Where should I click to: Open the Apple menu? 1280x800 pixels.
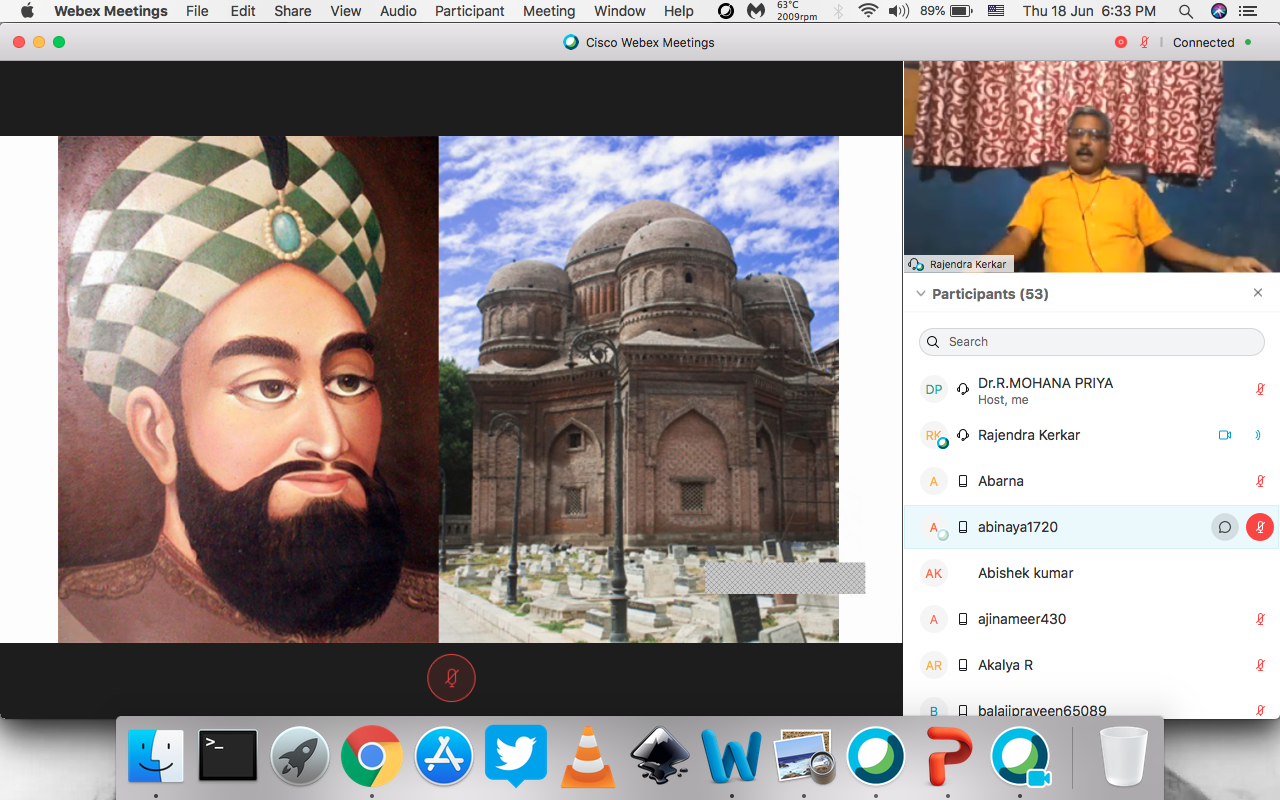tap(27, 11)
